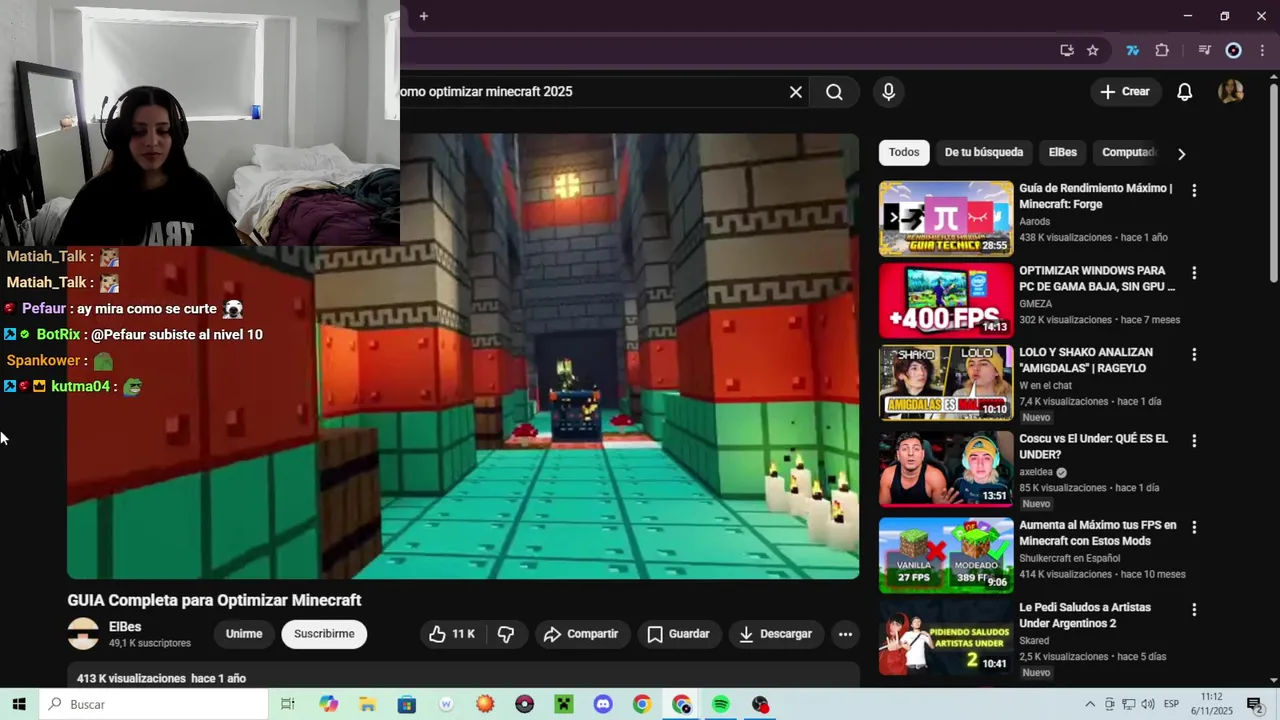Open a new browser tab with plus

click(x=424, y=16)
